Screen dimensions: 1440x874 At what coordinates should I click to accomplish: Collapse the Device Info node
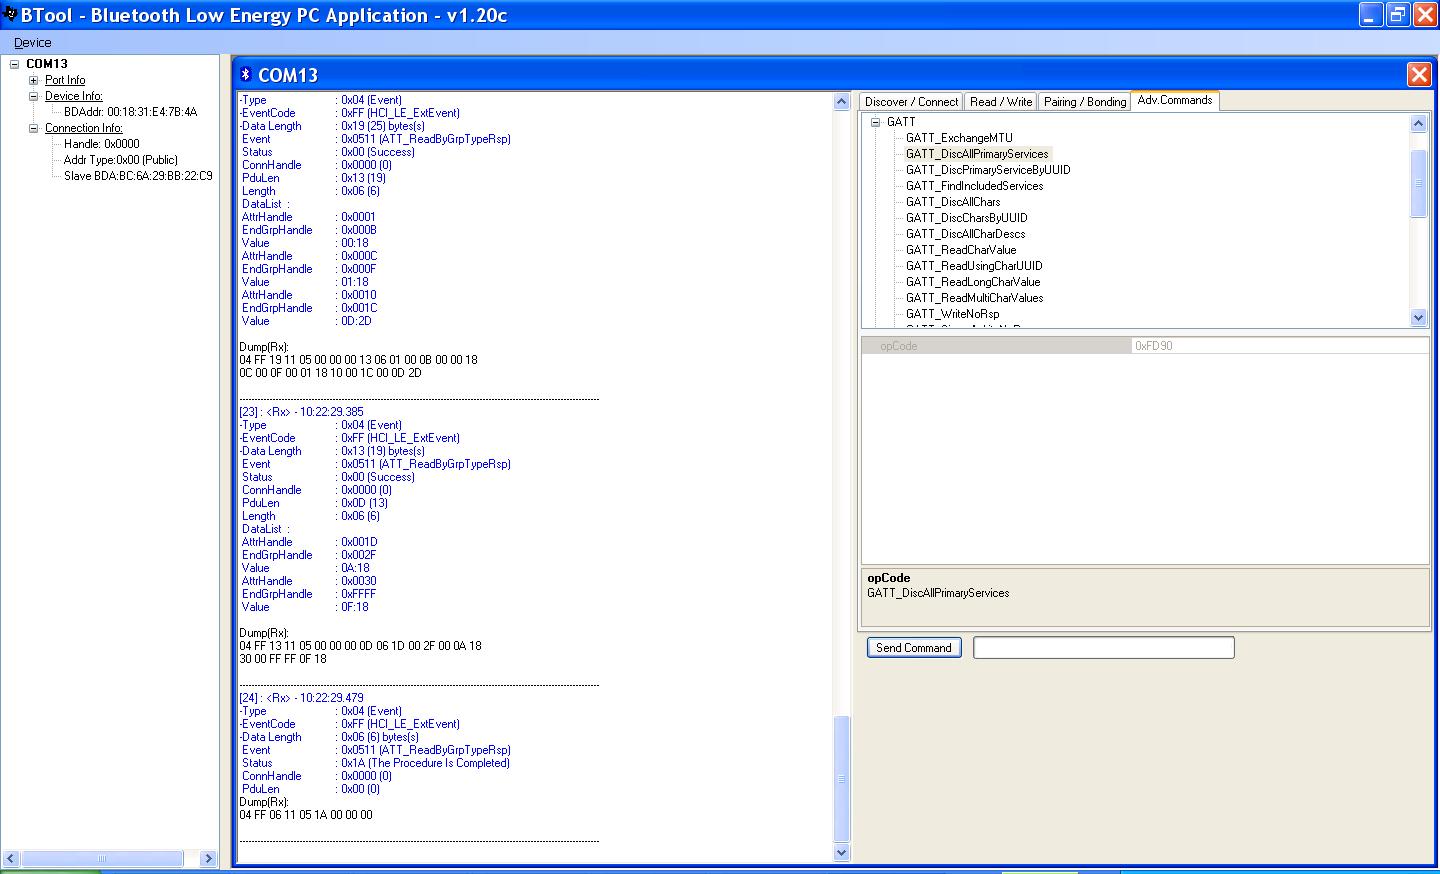[34, 96]
